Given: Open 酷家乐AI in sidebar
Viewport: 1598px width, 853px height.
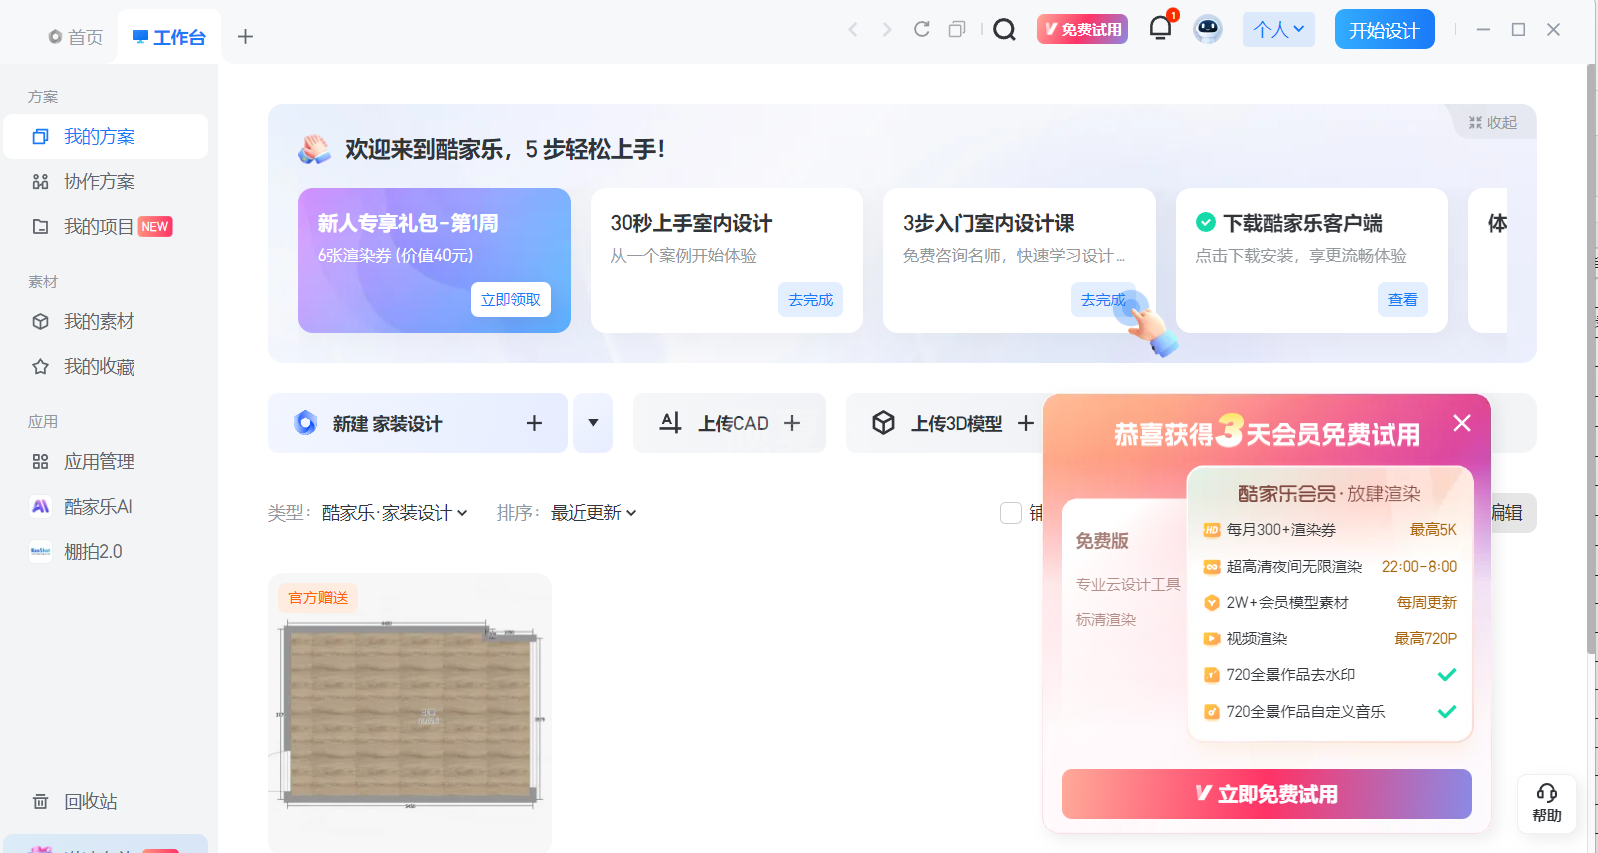Looking at the screenshot, I should (106, 506).
